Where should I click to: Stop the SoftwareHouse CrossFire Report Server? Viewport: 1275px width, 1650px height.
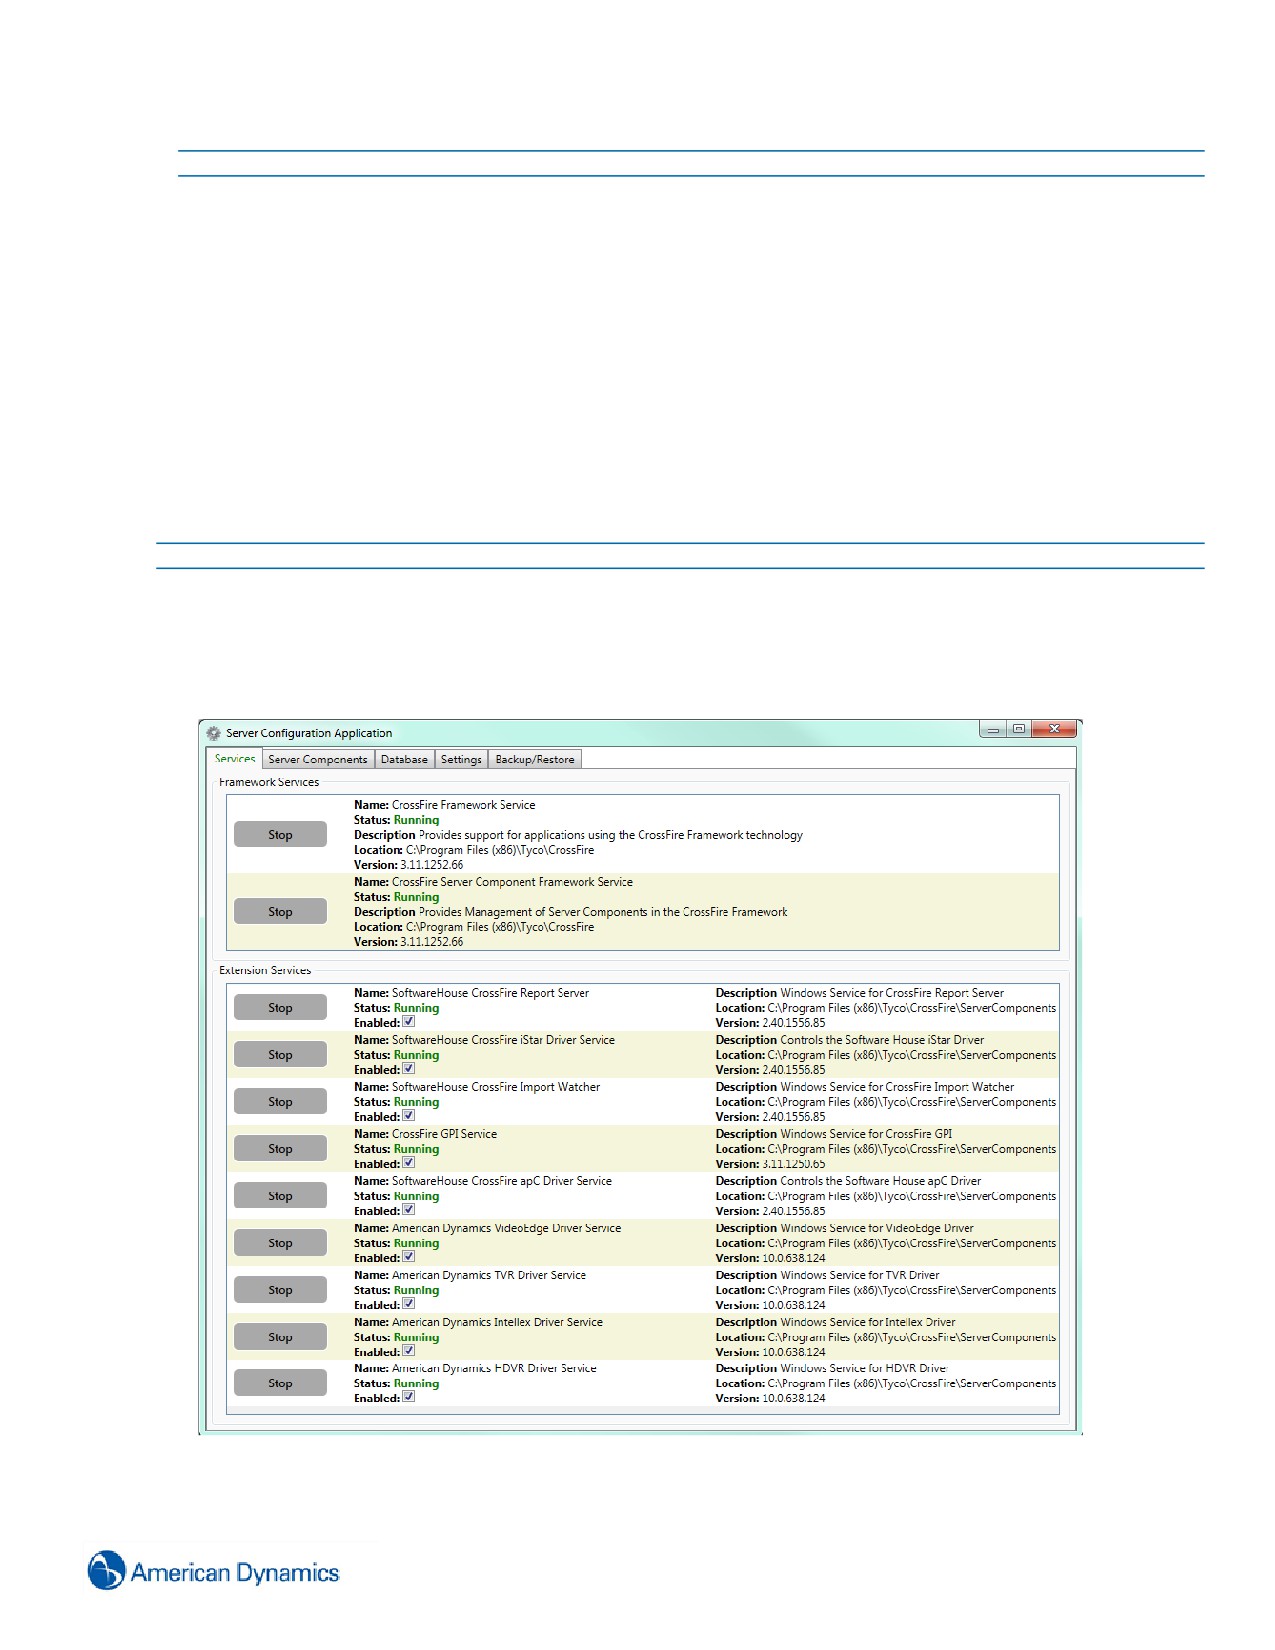point(280,1008)
